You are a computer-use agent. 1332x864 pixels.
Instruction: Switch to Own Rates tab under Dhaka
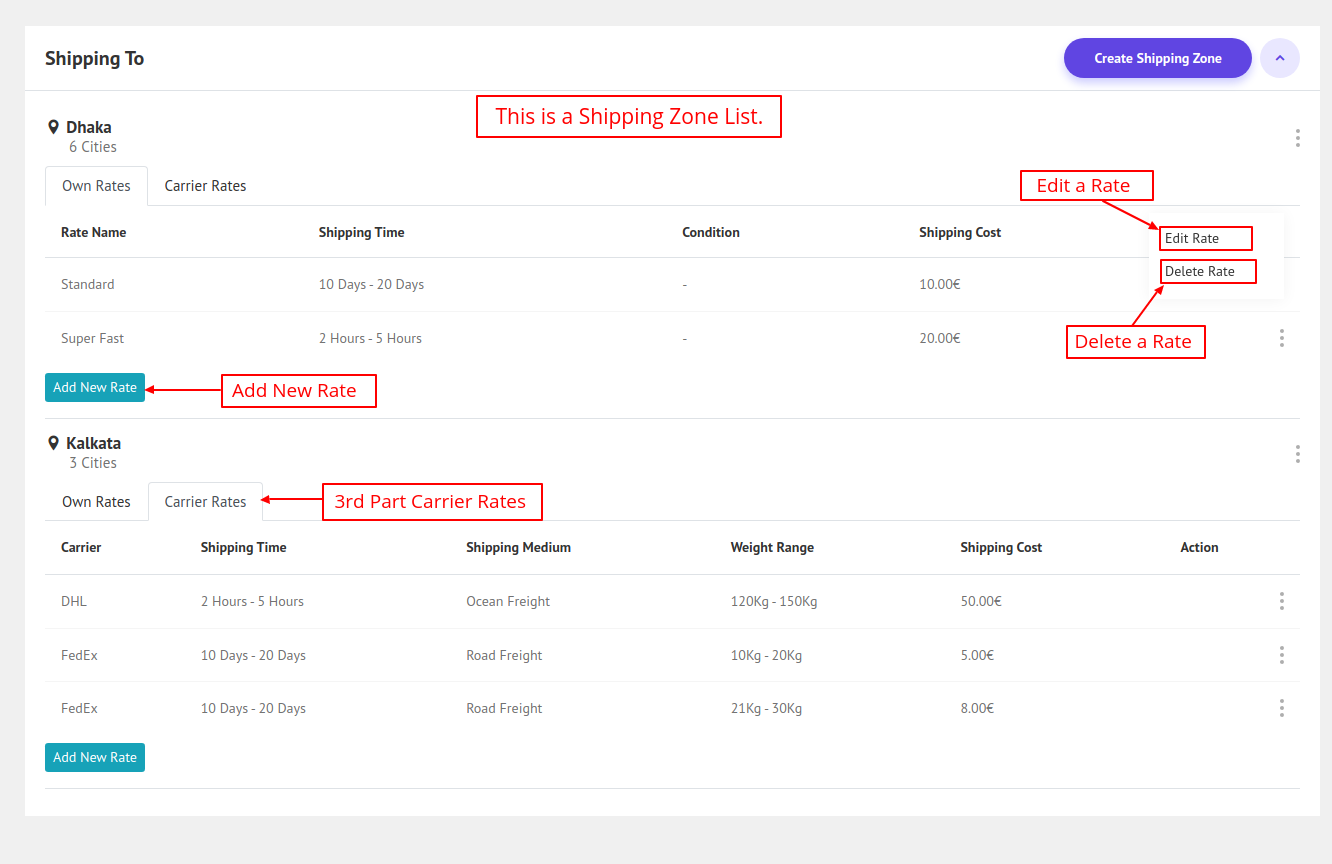tap(96, 186)
